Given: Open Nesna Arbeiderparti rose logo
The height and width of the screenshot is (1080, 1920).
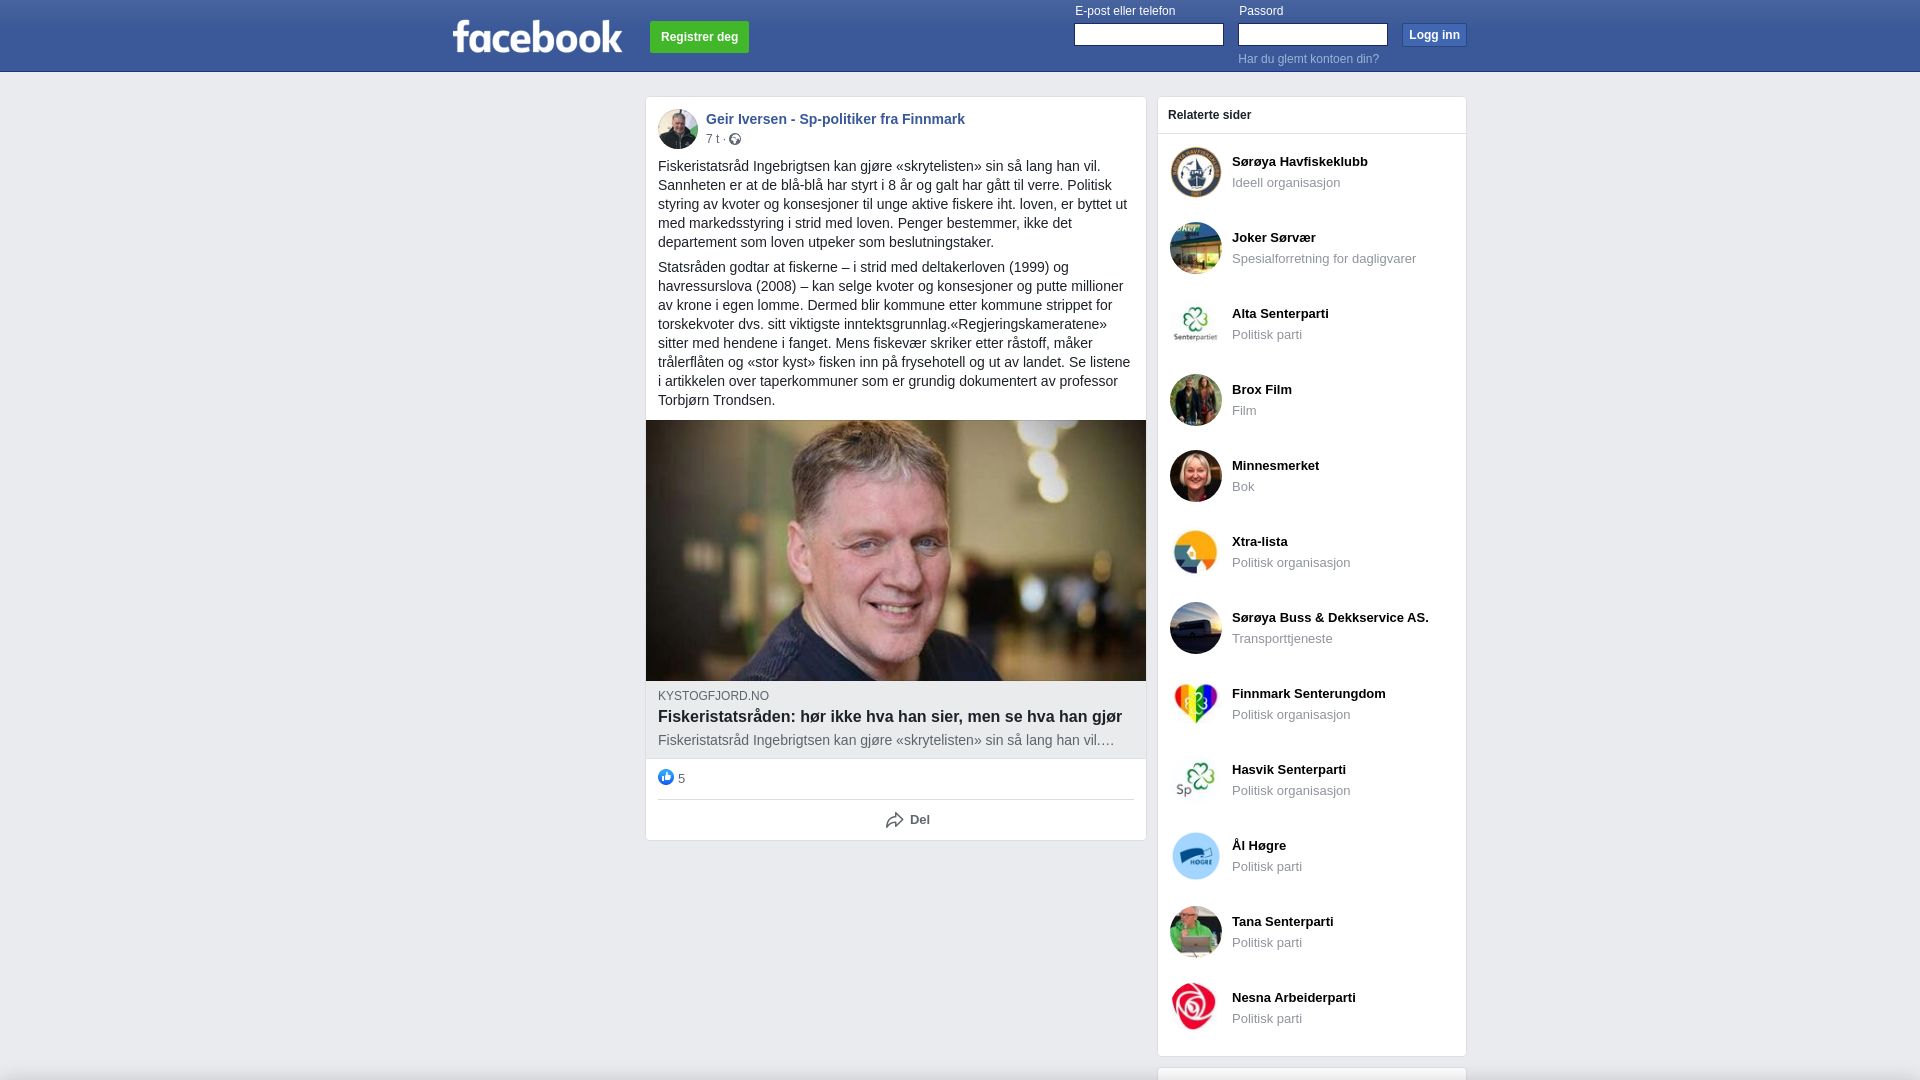Looking at the screenshot, I should tap(1196, 1008).
